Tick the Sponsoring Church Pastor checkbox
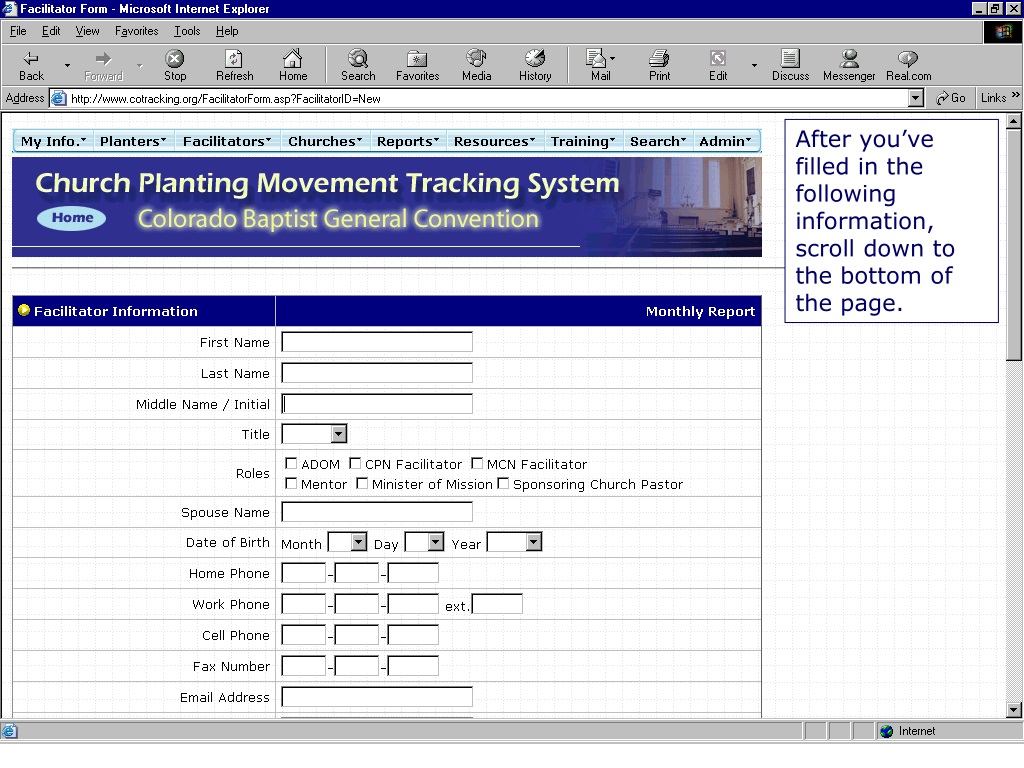 coord(504,483)
